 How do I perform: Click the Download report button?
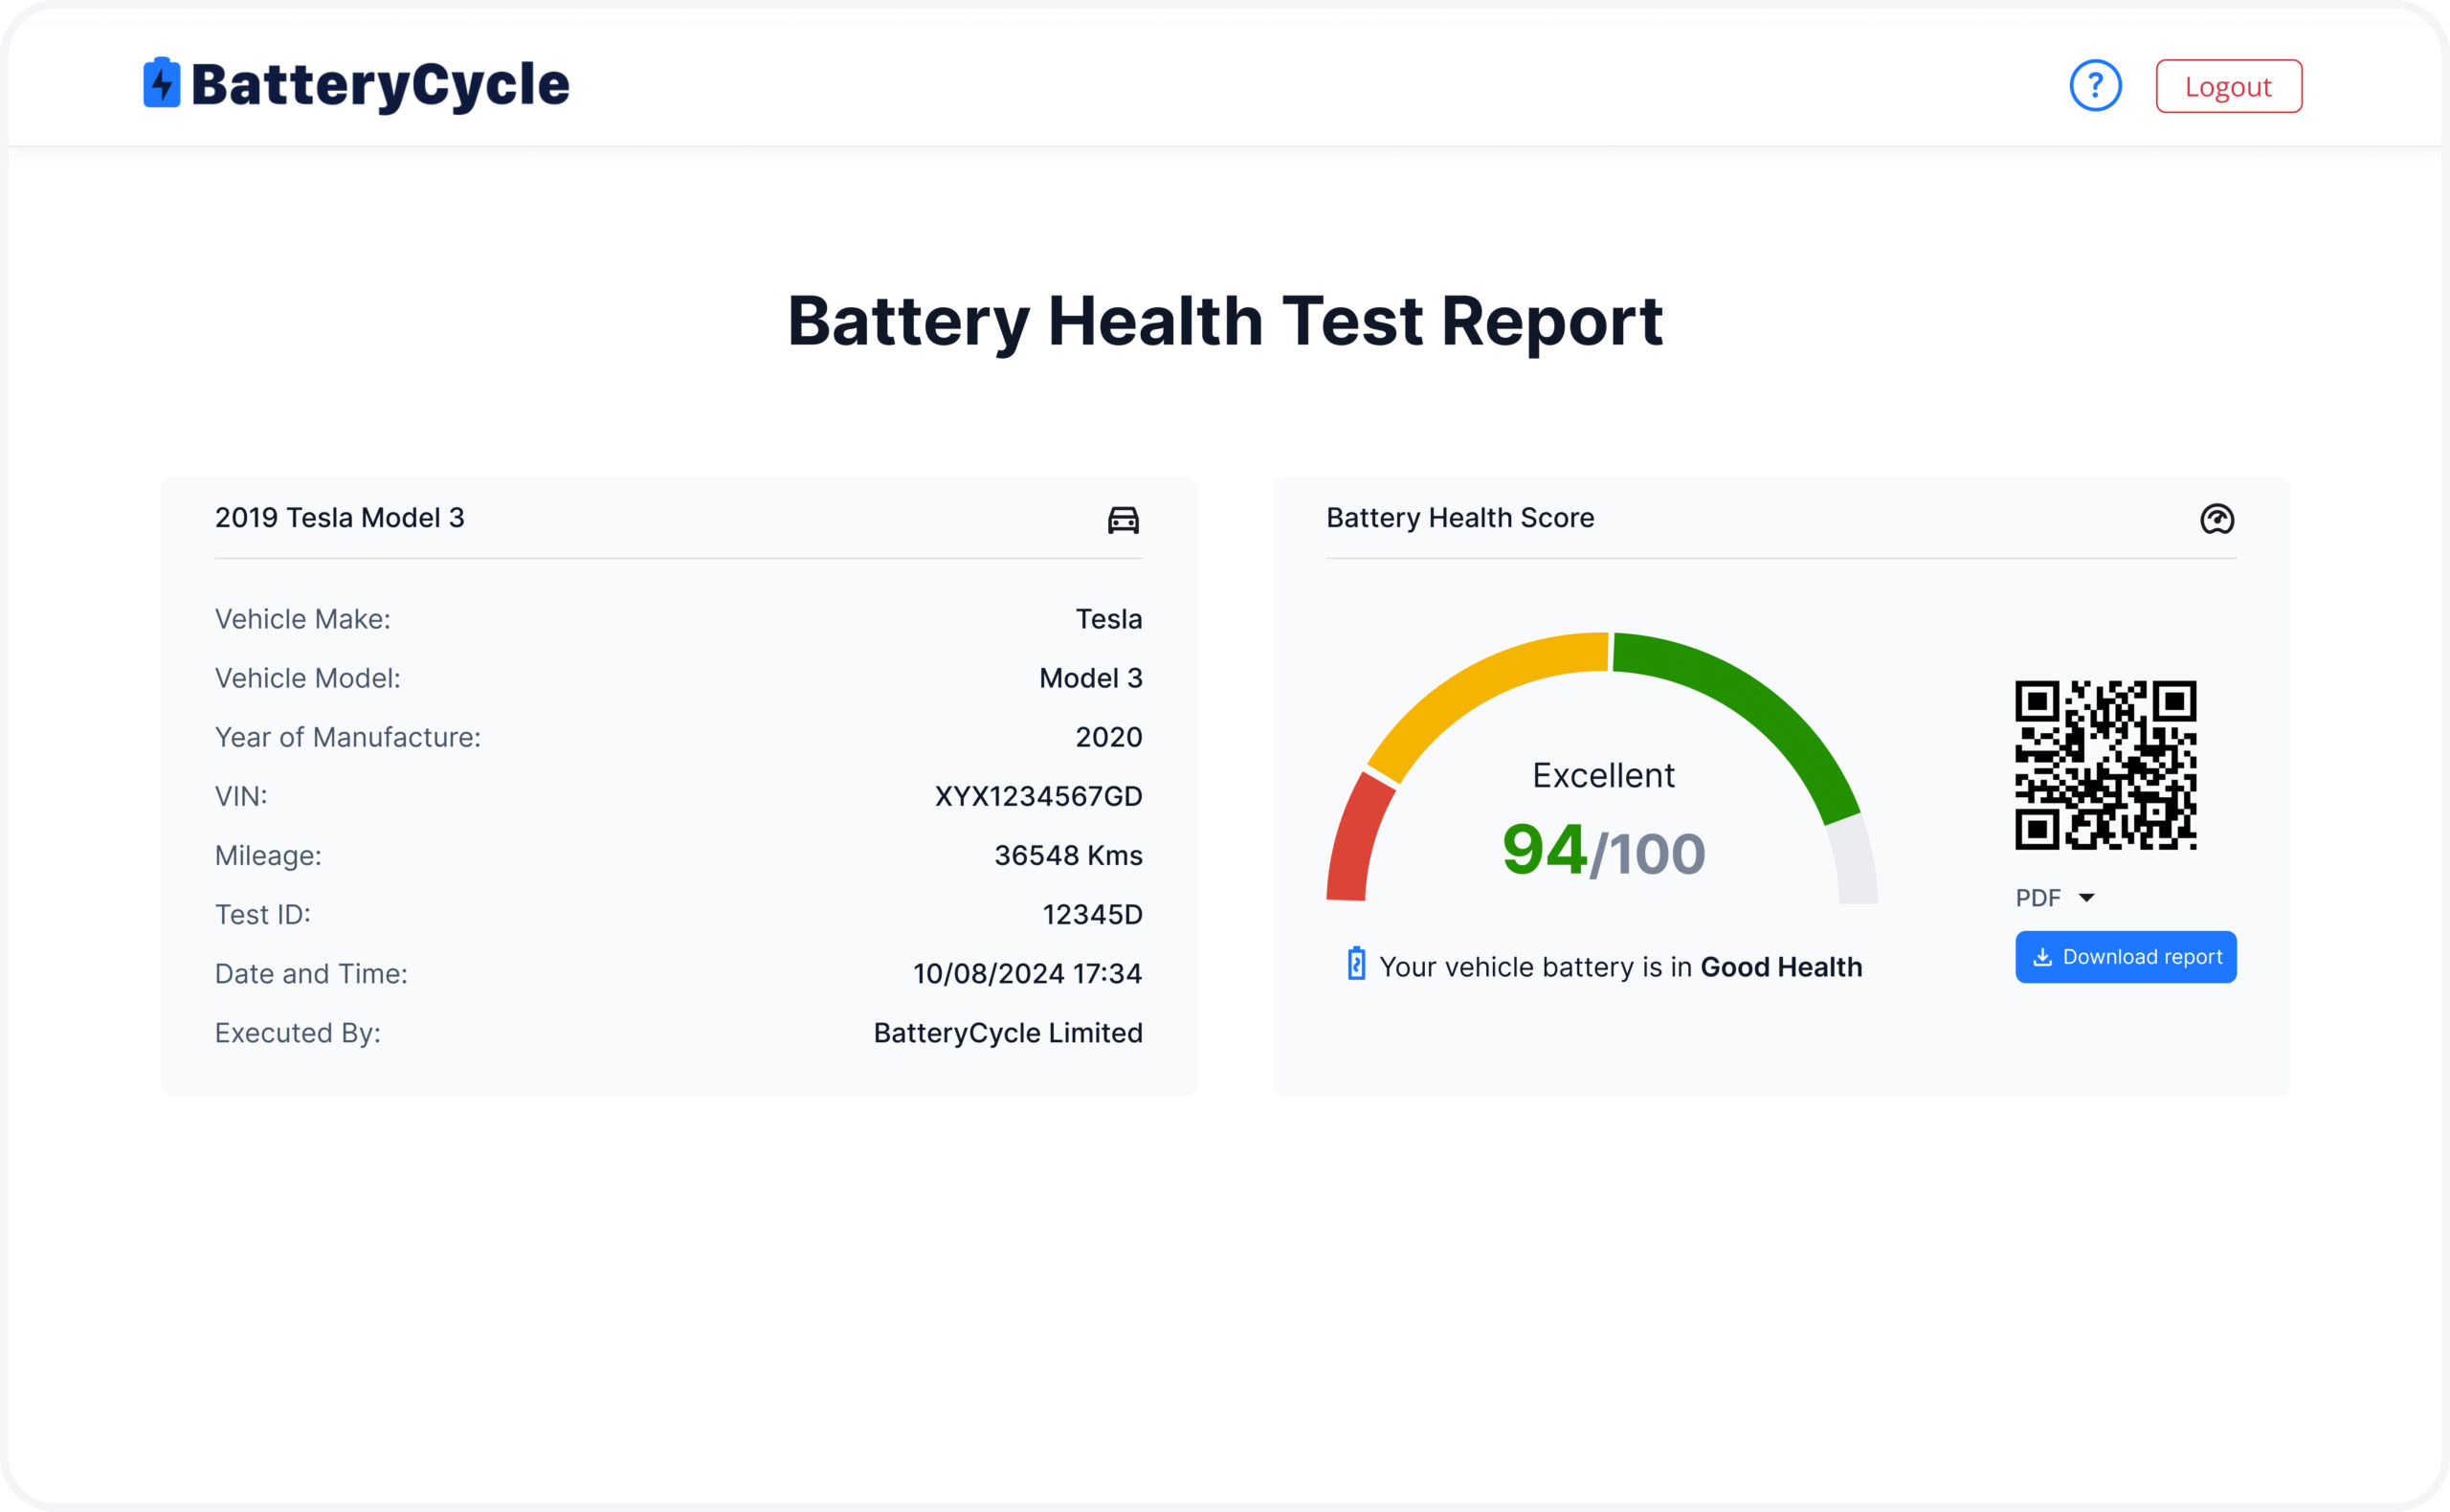2125,957
